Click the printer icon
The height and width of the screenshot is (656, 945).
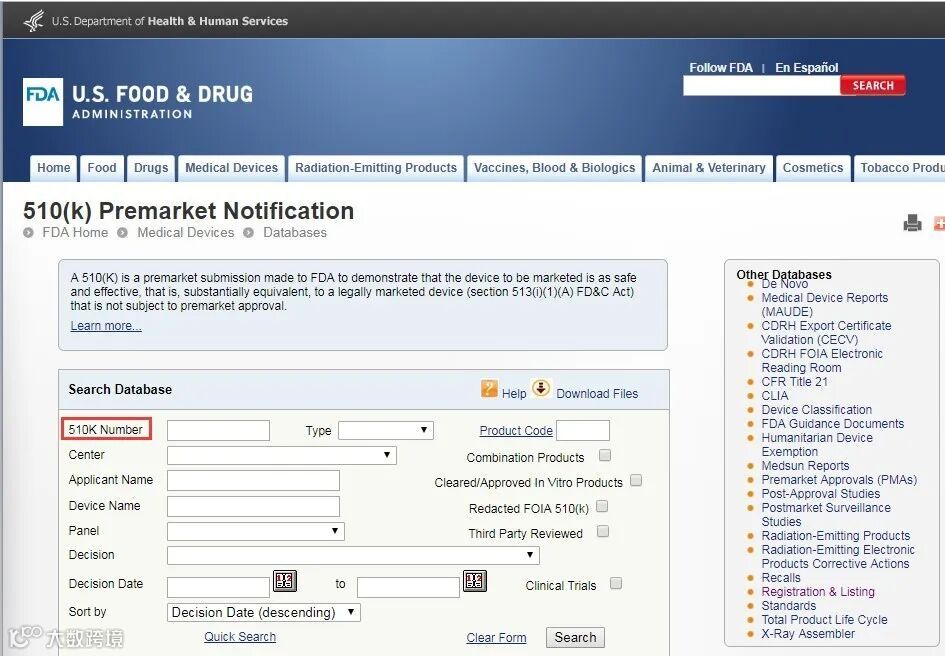pos(912,223)
